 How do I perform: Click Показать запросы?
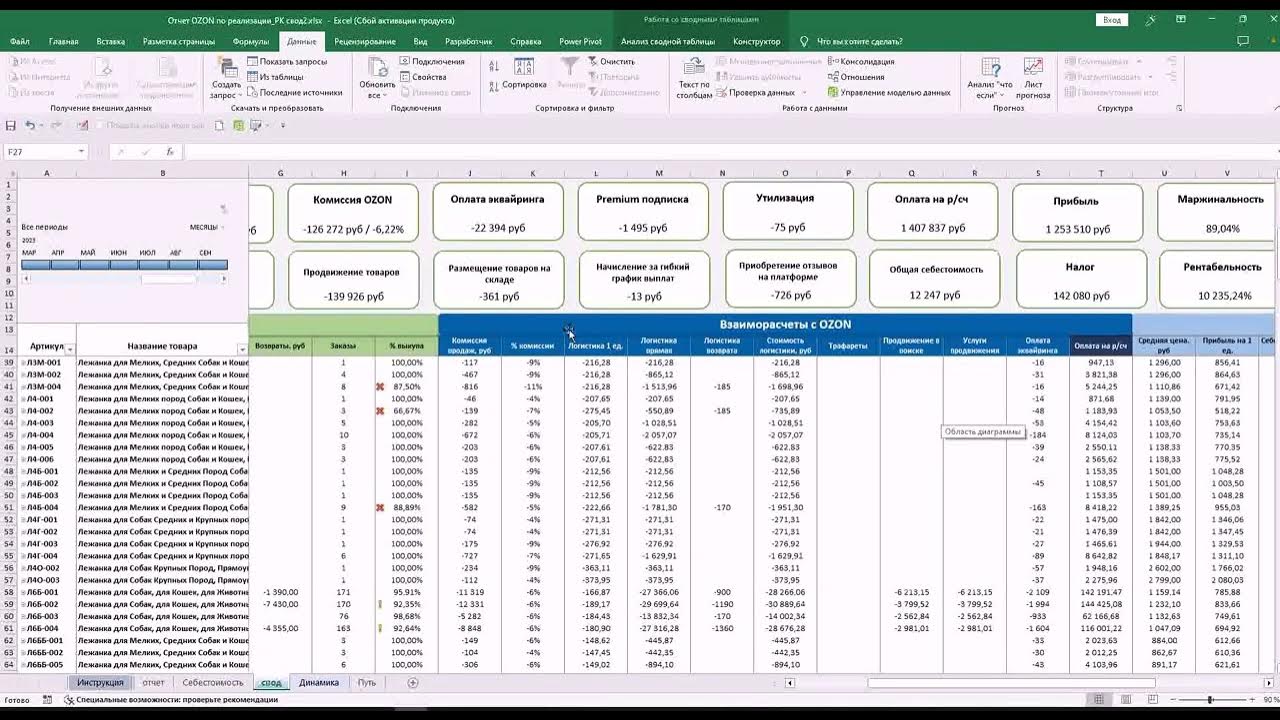coord(287,61)
